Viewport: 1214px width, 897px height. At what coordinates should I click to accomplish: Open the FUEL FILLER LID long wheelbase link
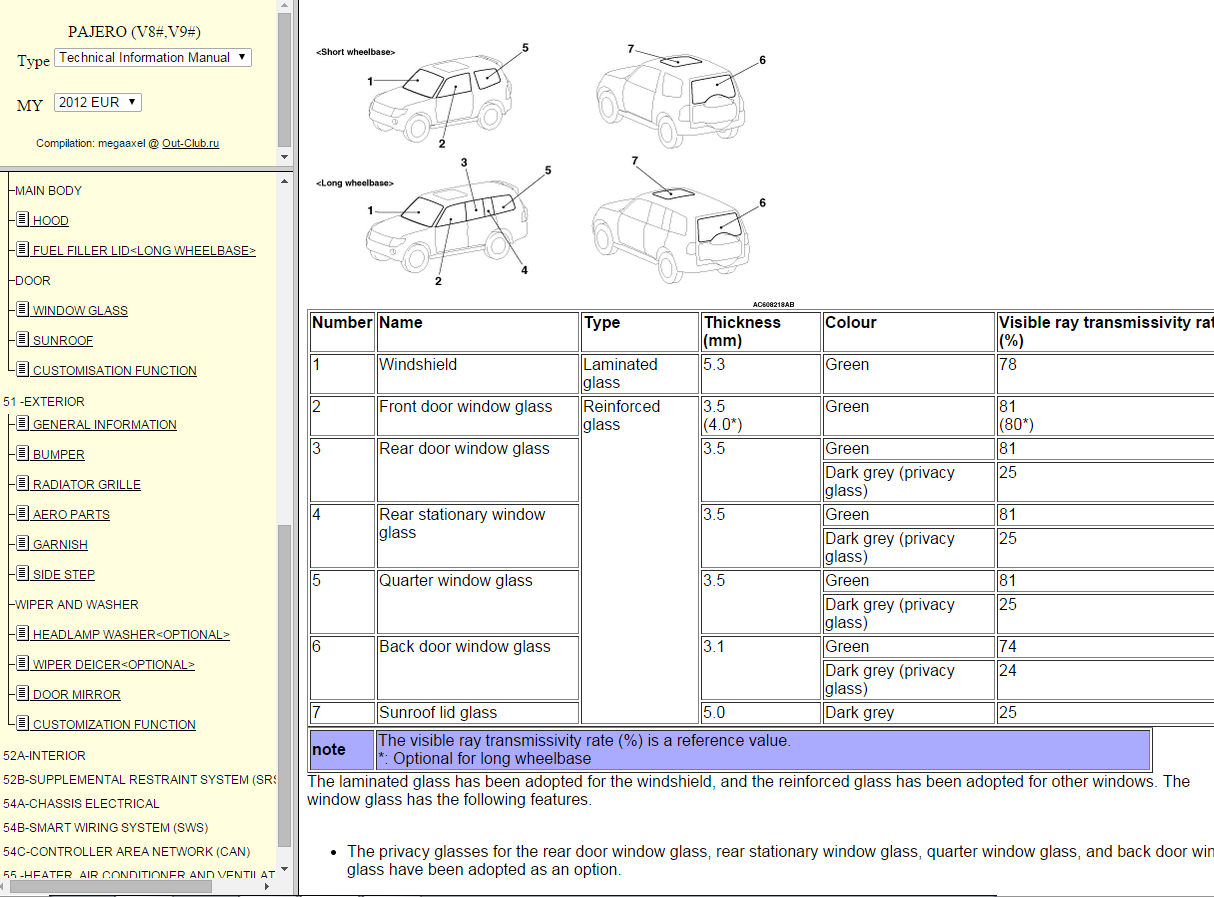point(144,251)
